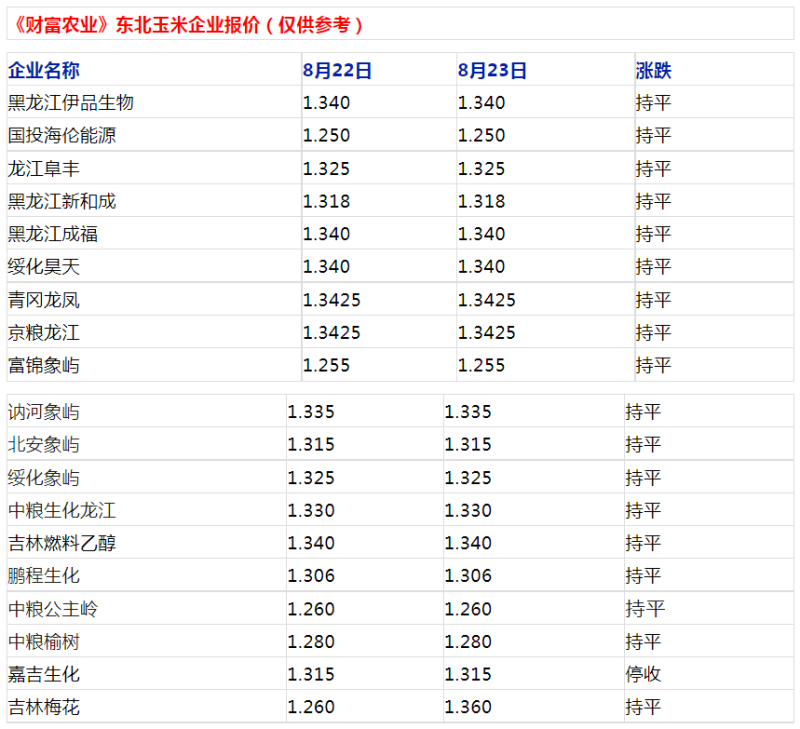
Task: Click company name 吉林梅花
Action: click(x=44, y=707)
